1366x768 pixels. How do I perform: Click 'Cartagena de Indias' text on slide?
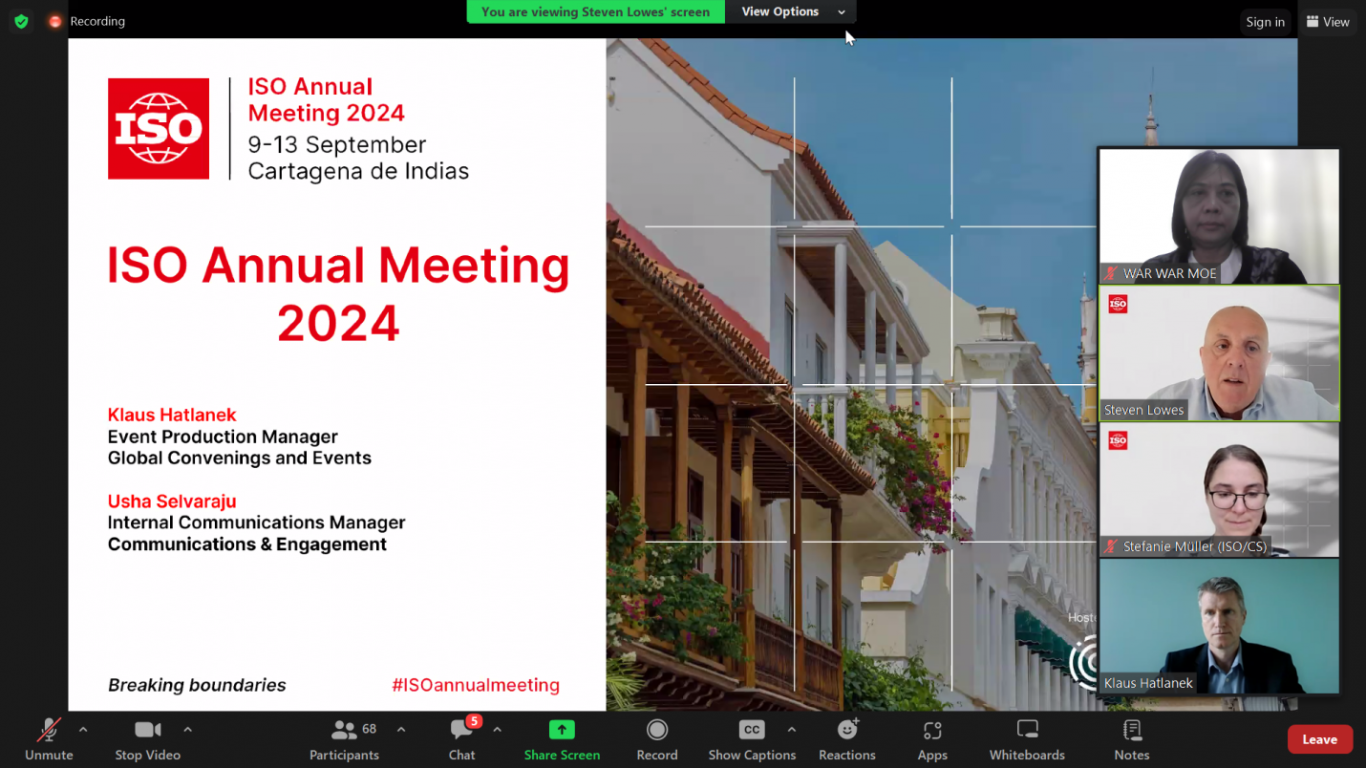coord(358,171)
